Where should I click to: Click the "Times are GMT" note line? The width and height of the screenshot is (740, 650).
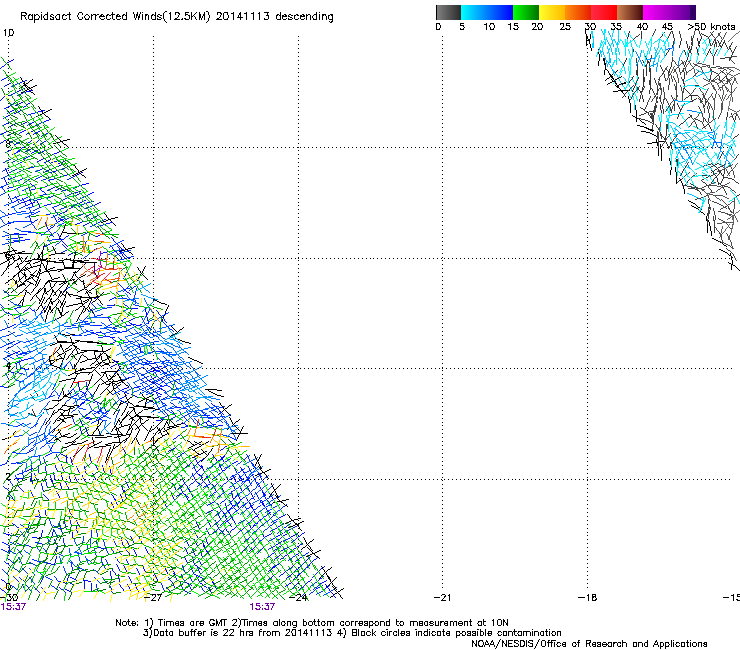[312, 623]
